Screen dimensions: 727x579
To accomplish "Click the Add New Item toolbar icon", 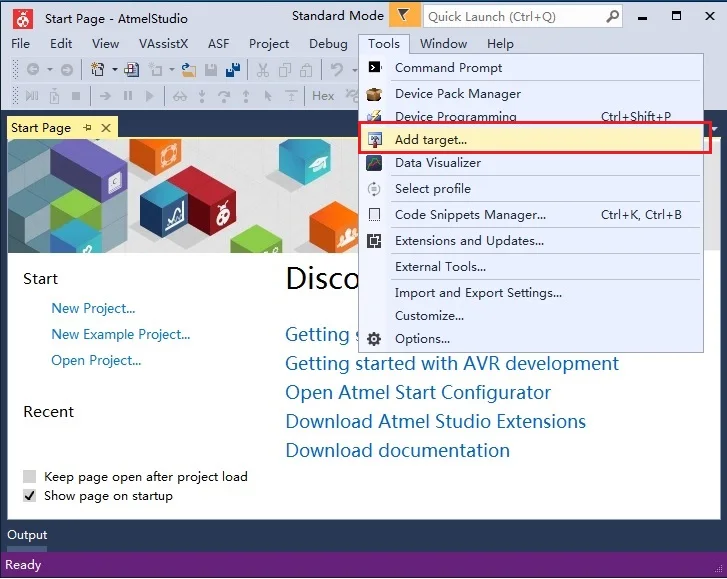I will tap(155, 70).
